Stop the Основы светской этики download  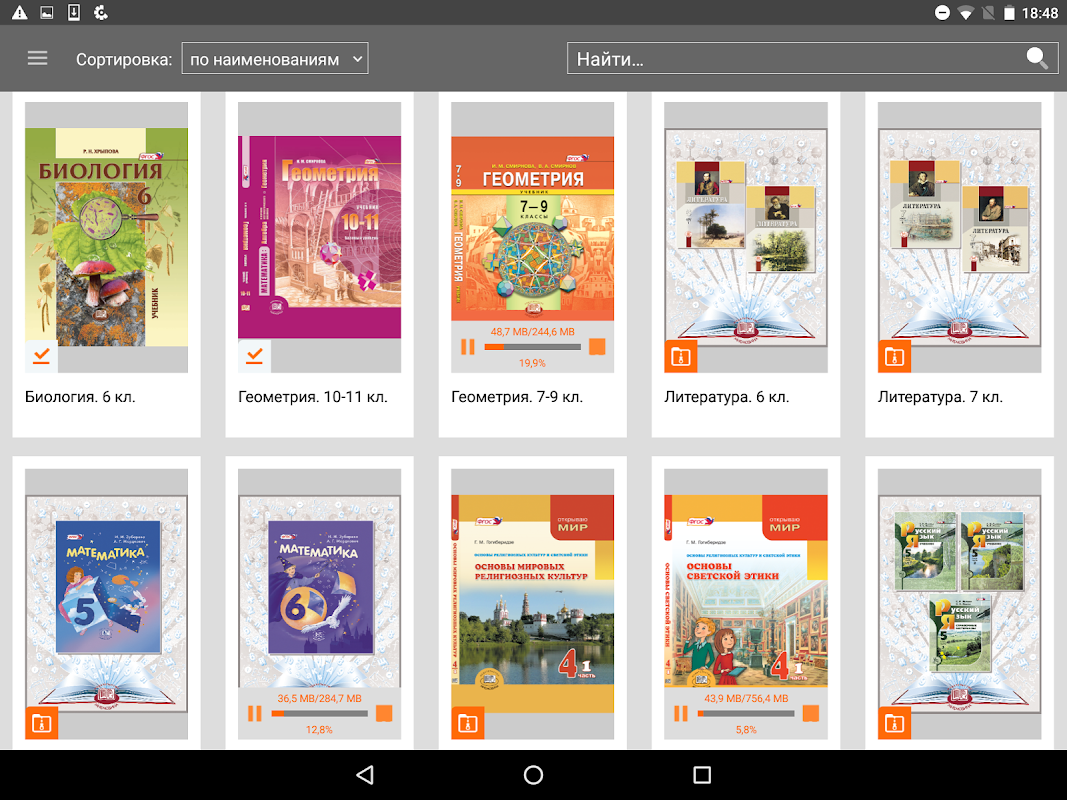pyautogui.click(x=810, y=714)
